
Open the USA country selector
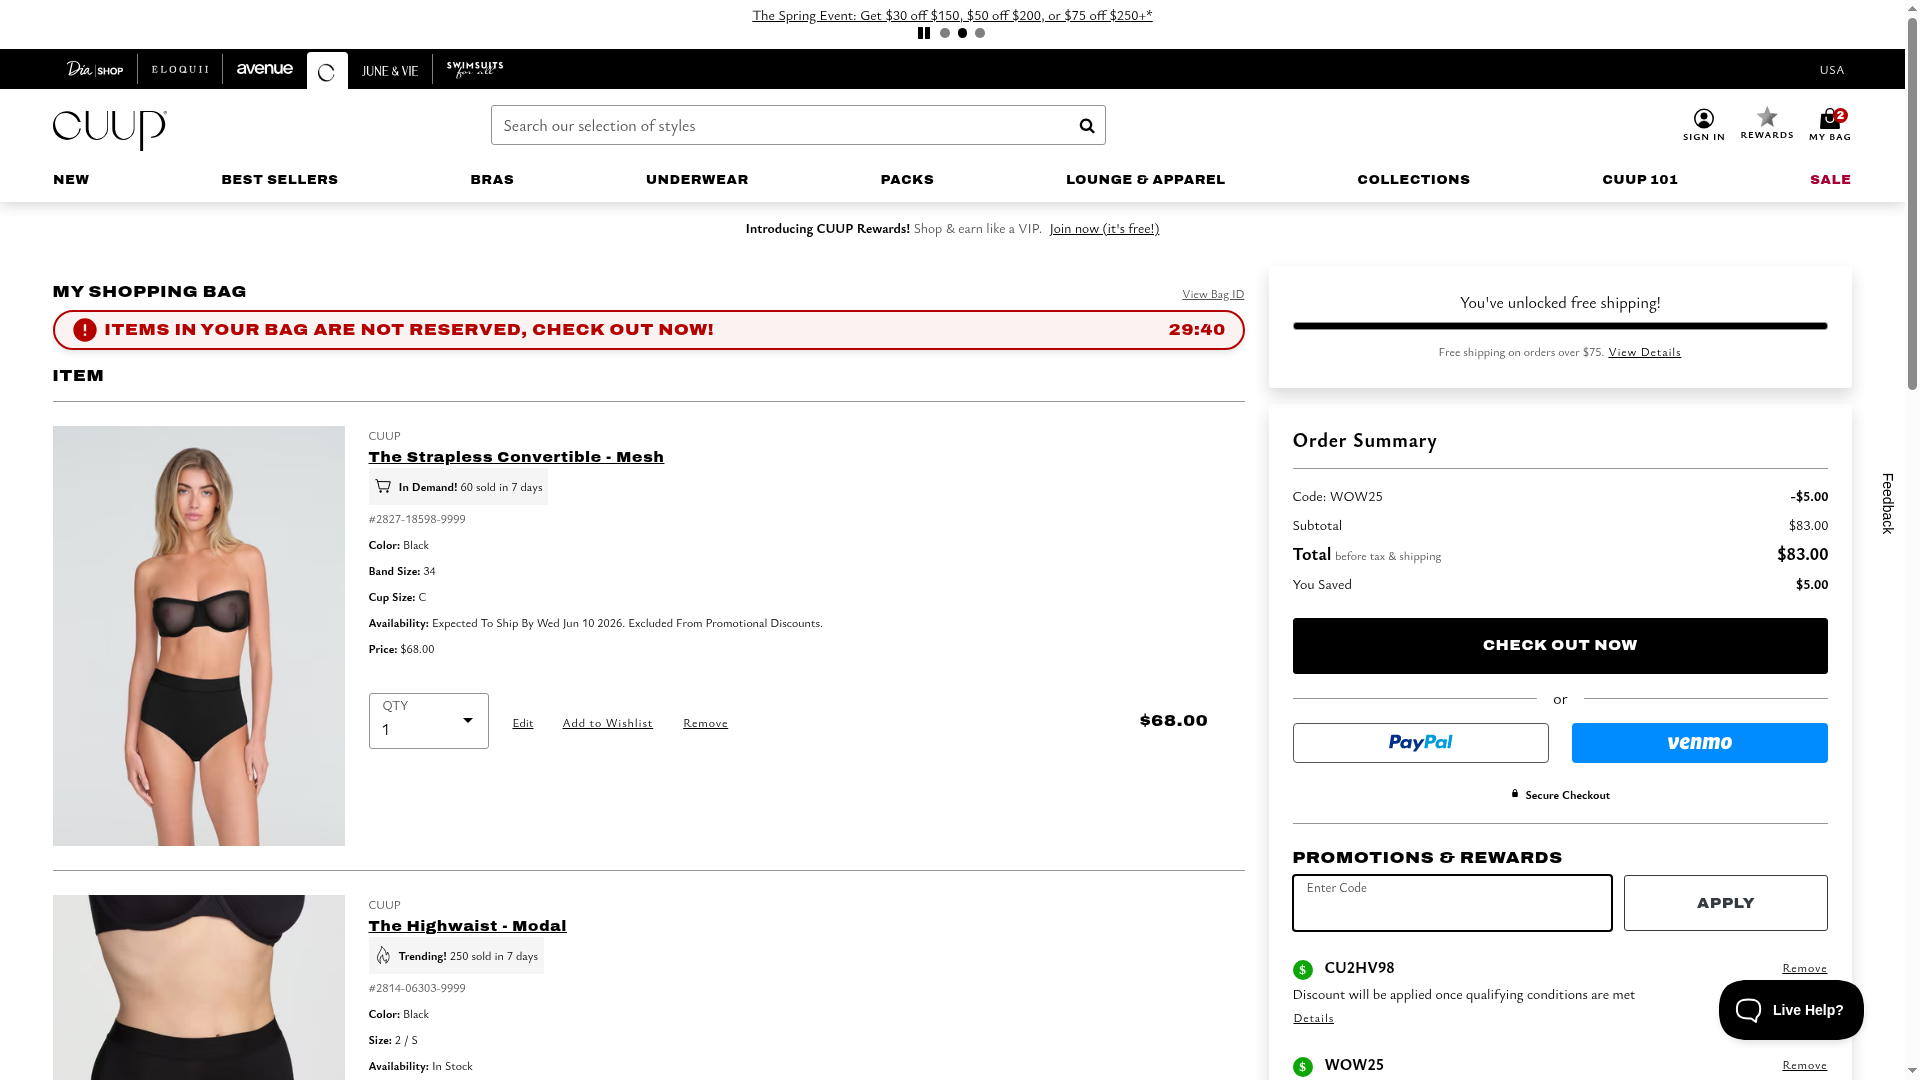[1831, 70]
